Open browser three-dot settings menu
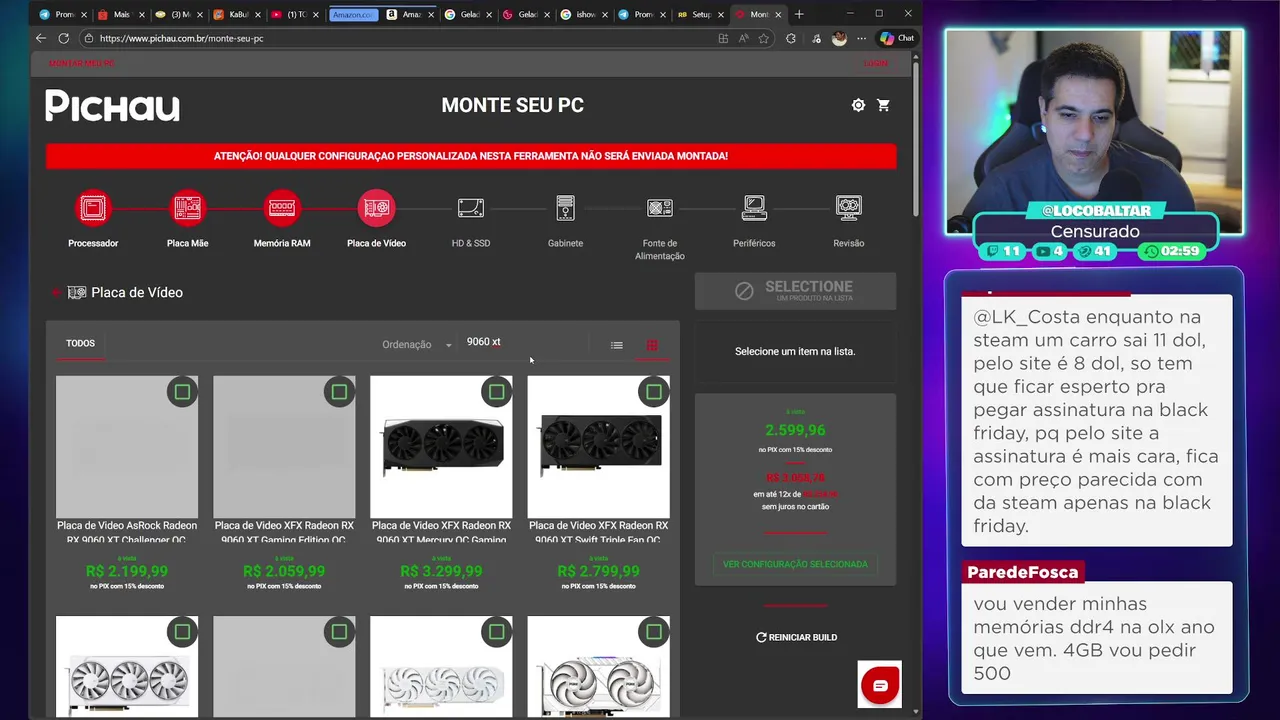Viewport: 1280px width, 720px height. tap(862, 38)
